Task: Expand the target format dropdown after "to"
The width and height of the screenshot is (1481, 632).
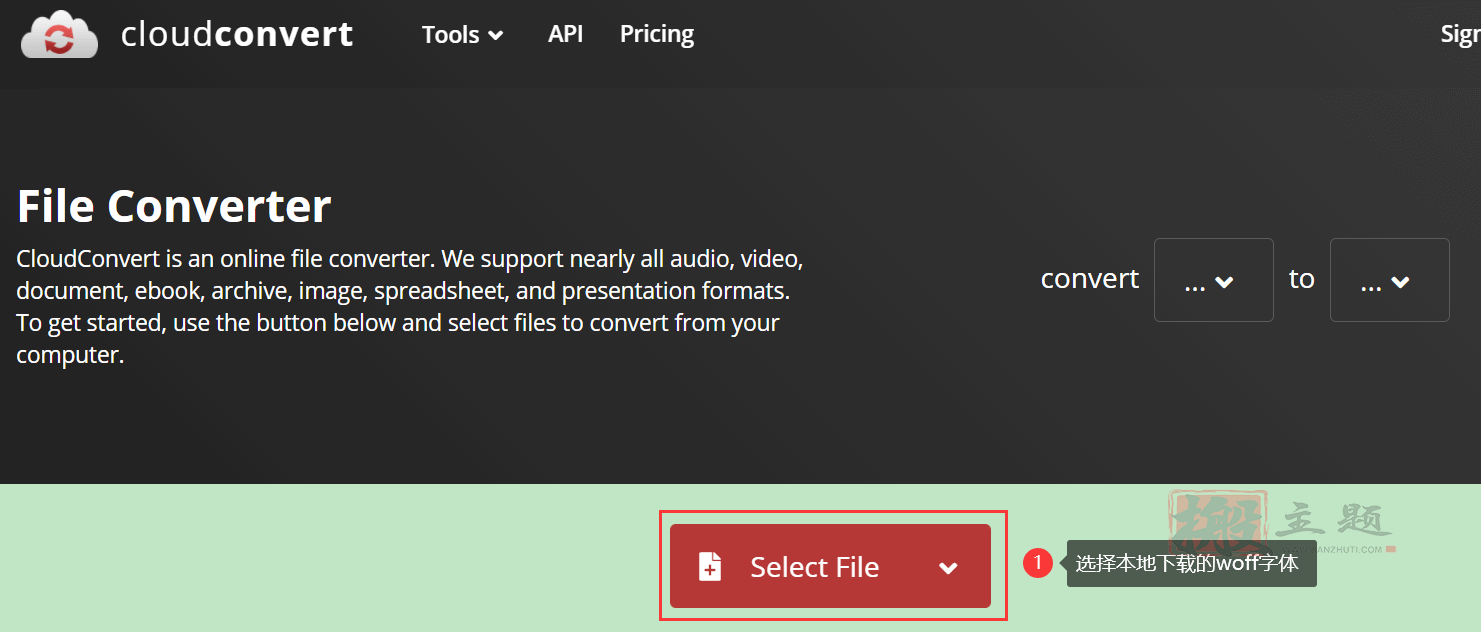Action: (1389, 280)
